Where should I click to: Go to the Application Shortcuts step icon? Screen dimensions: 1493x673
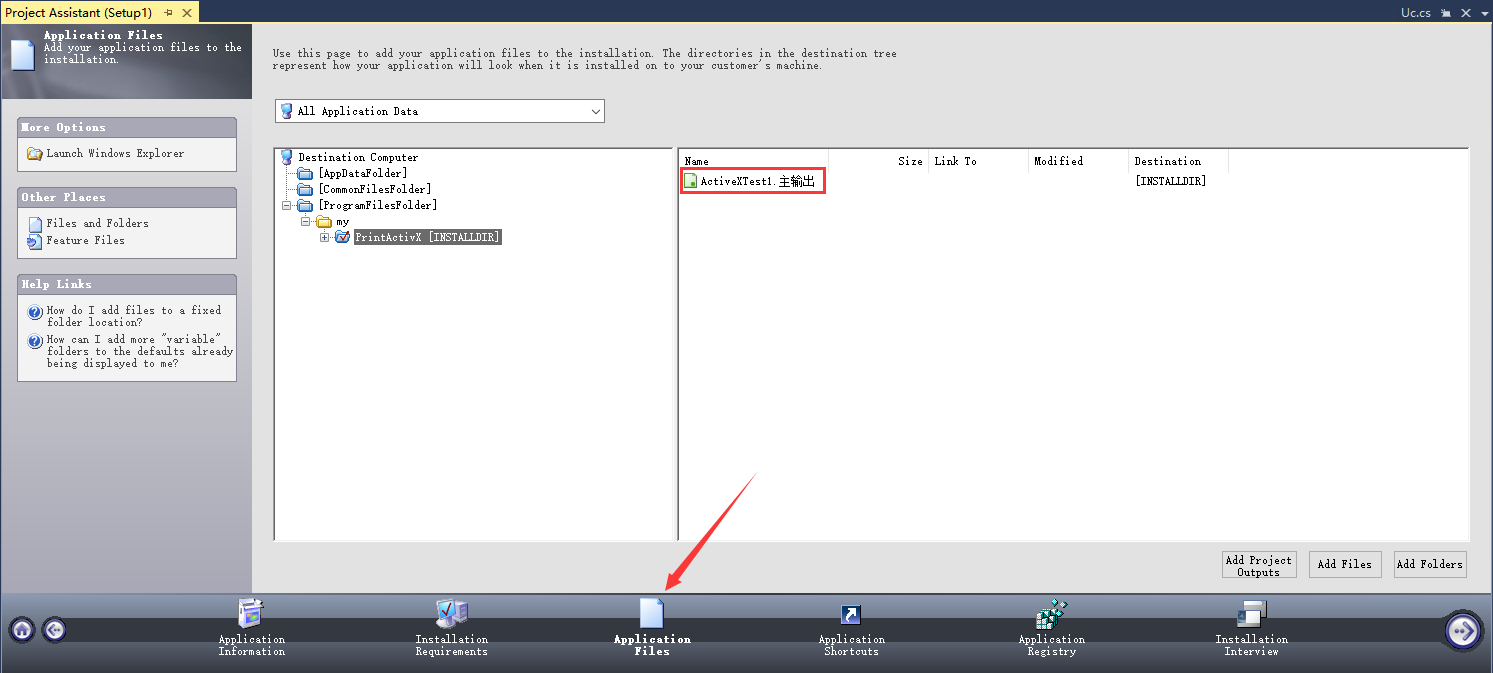851,614
